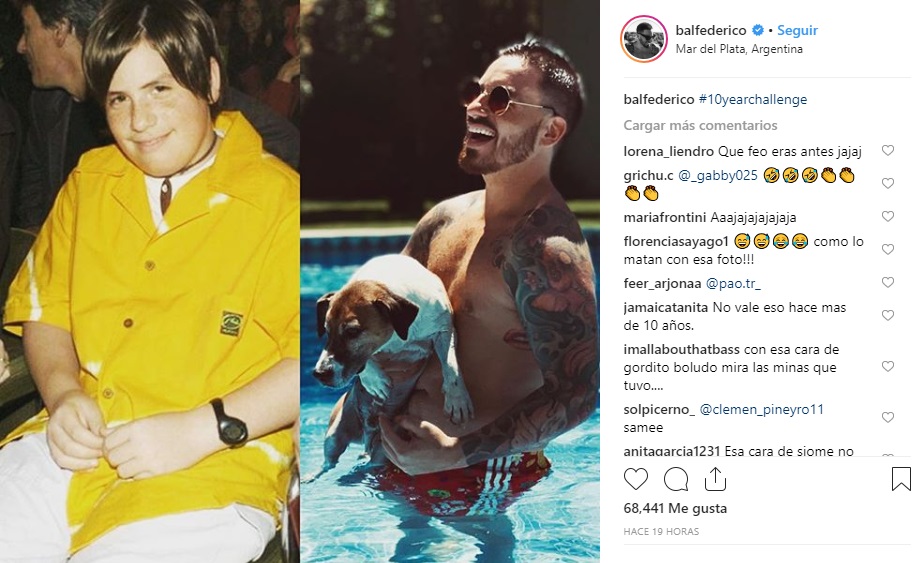917x563 pixels.
Task: Heart florenciasayago1's comment
Action: tap(888, 249)
